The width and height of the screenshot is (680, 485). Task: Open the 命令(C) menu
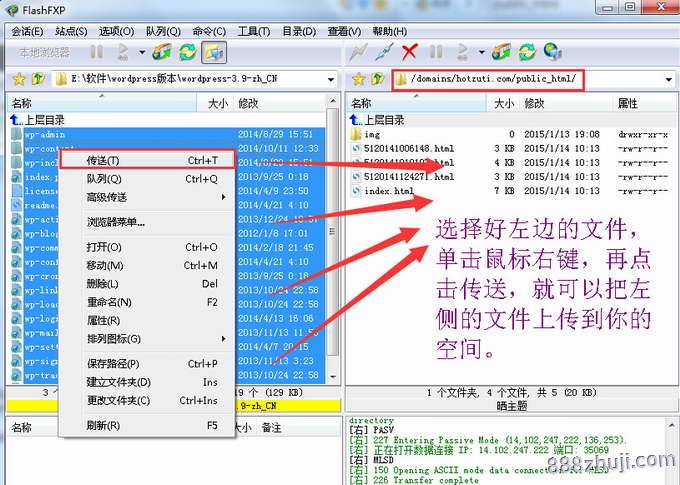[209, 31]
